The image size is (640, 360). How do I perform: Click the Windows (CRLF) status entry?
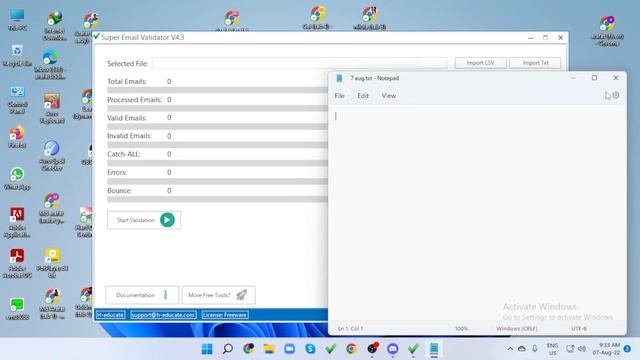[517, 329]
